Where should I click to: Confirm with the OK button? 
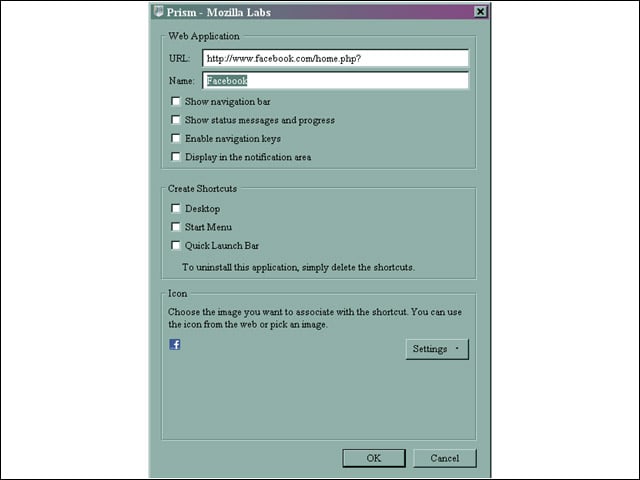[x=374, y=458]
